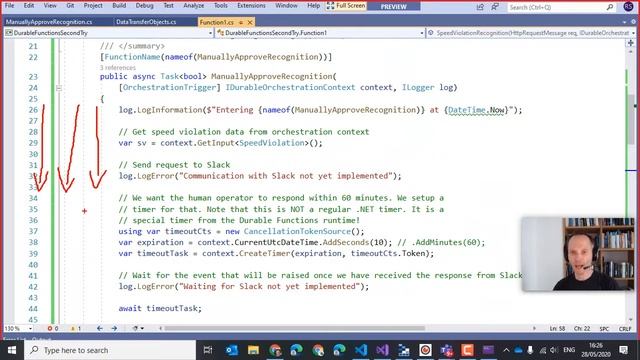Viewport: 640px width, 360px height.
Task: Click the CRLF line ending indicator
Action: point(624,329)
